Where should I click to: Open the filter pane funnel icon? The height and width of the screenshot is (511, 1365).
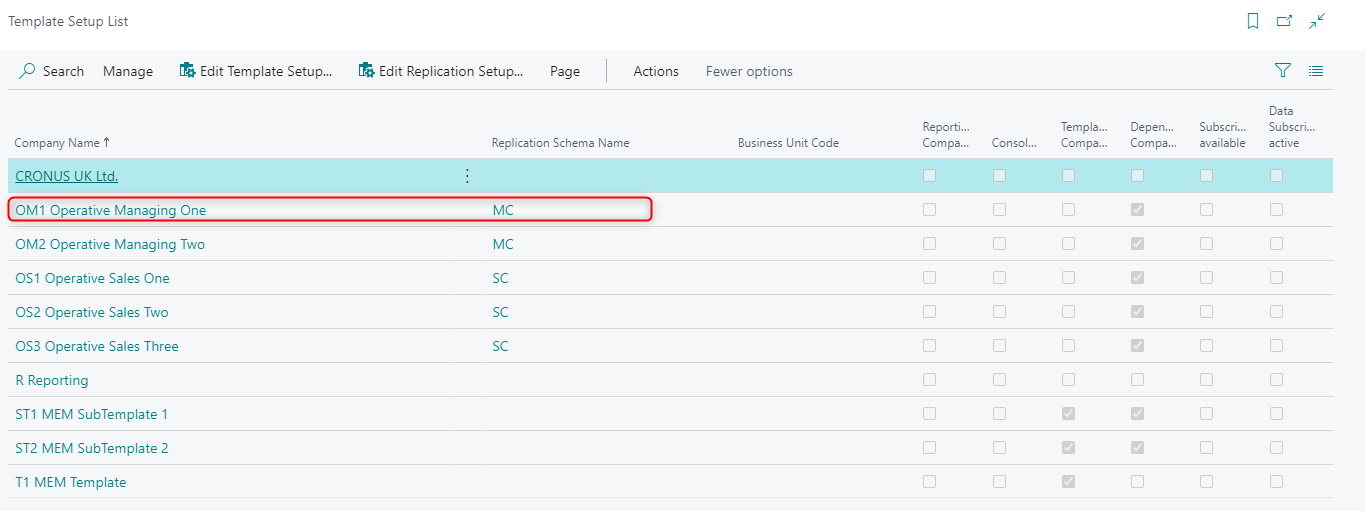1283,70
